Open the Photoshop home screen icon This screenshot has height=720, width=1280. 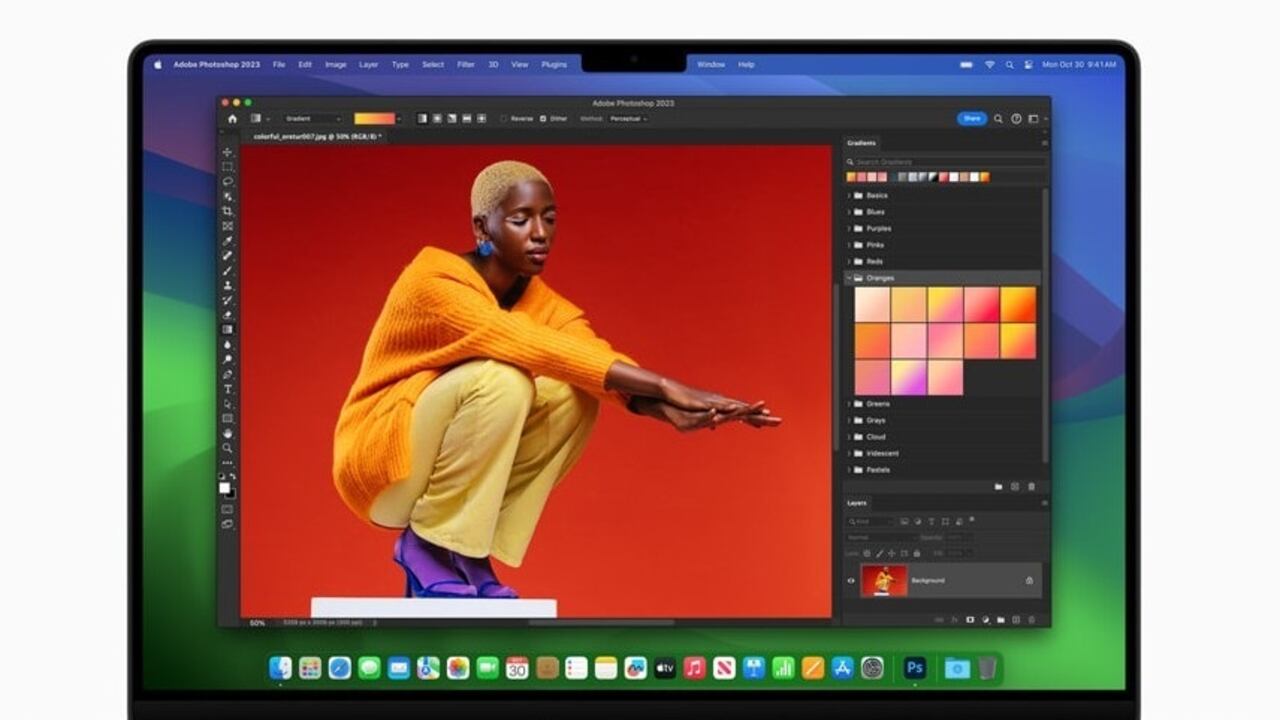233,118
